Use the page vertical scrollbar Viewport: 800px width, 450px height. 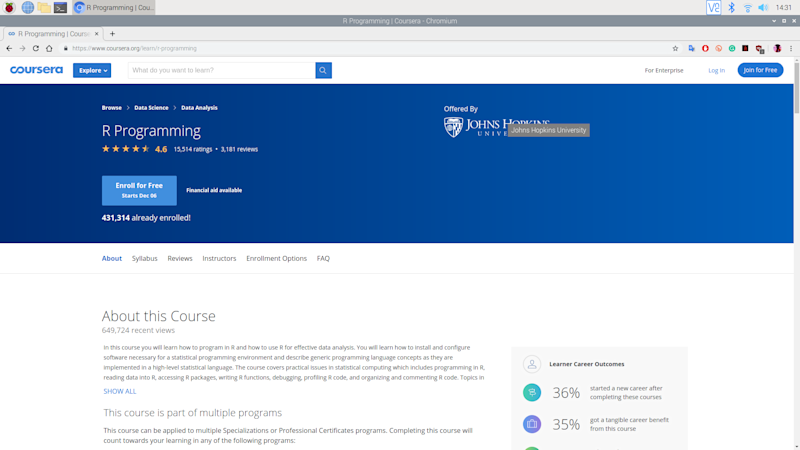pyautogui.click(x=796, y=88)
